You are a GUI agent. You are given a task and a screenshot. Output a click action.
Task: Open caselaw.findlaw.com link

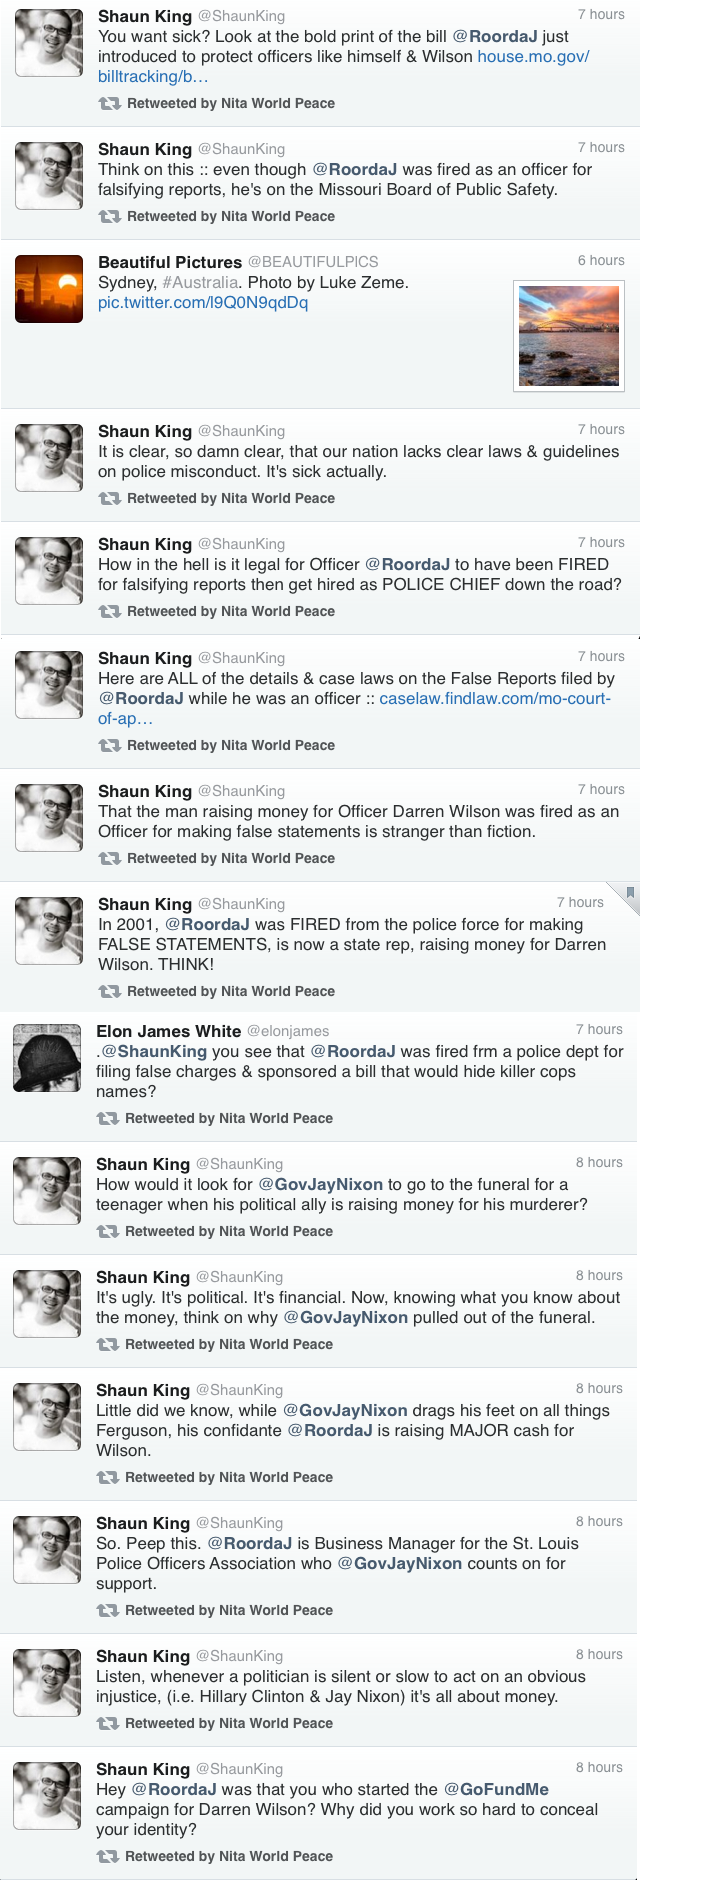tap(354, 708)
